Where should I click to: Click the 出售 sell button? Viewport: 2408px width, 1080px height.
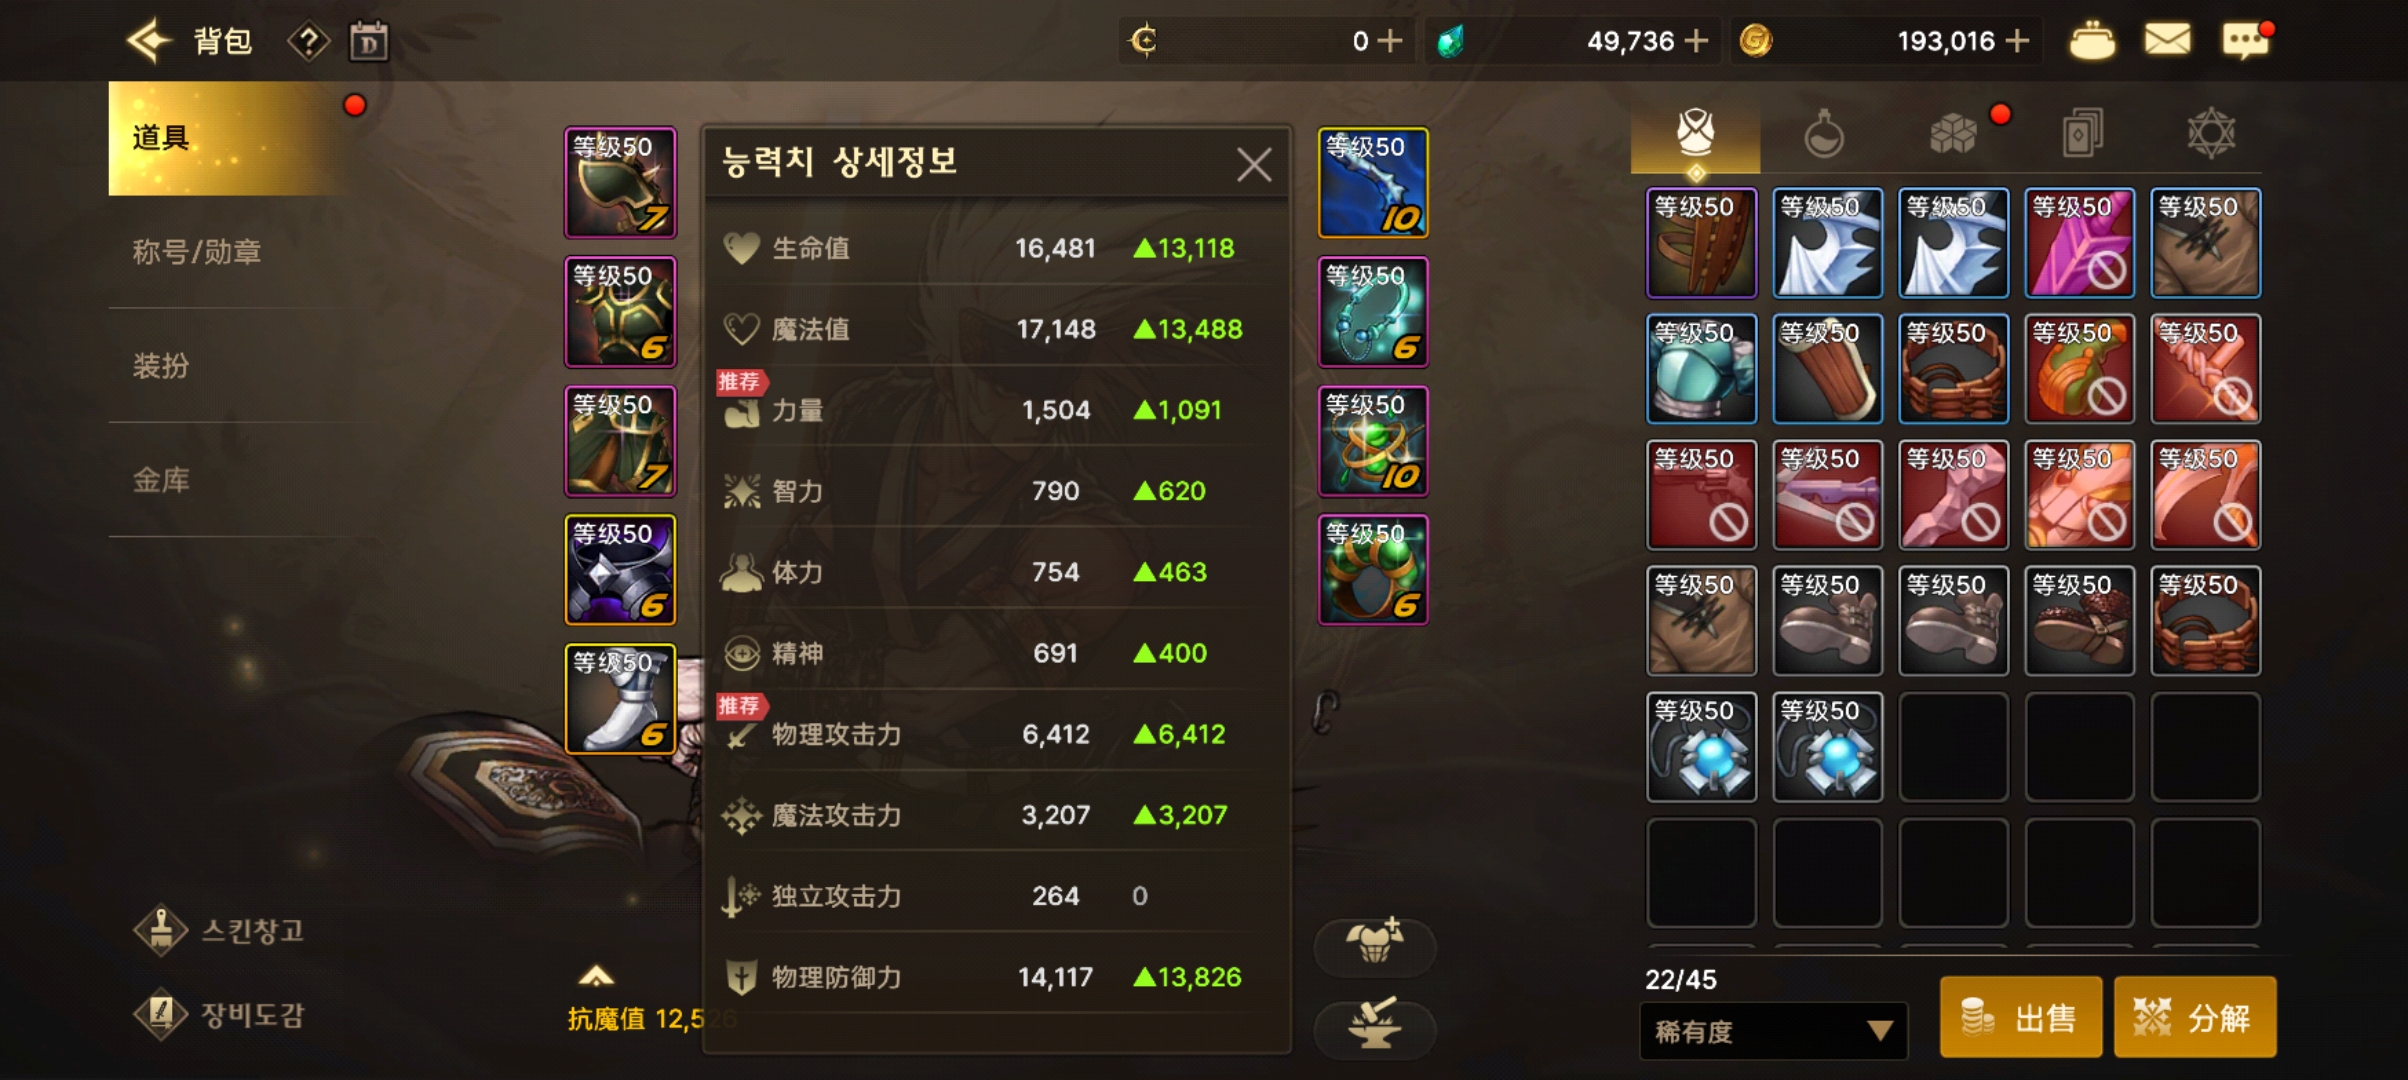coord(2020,1018)
